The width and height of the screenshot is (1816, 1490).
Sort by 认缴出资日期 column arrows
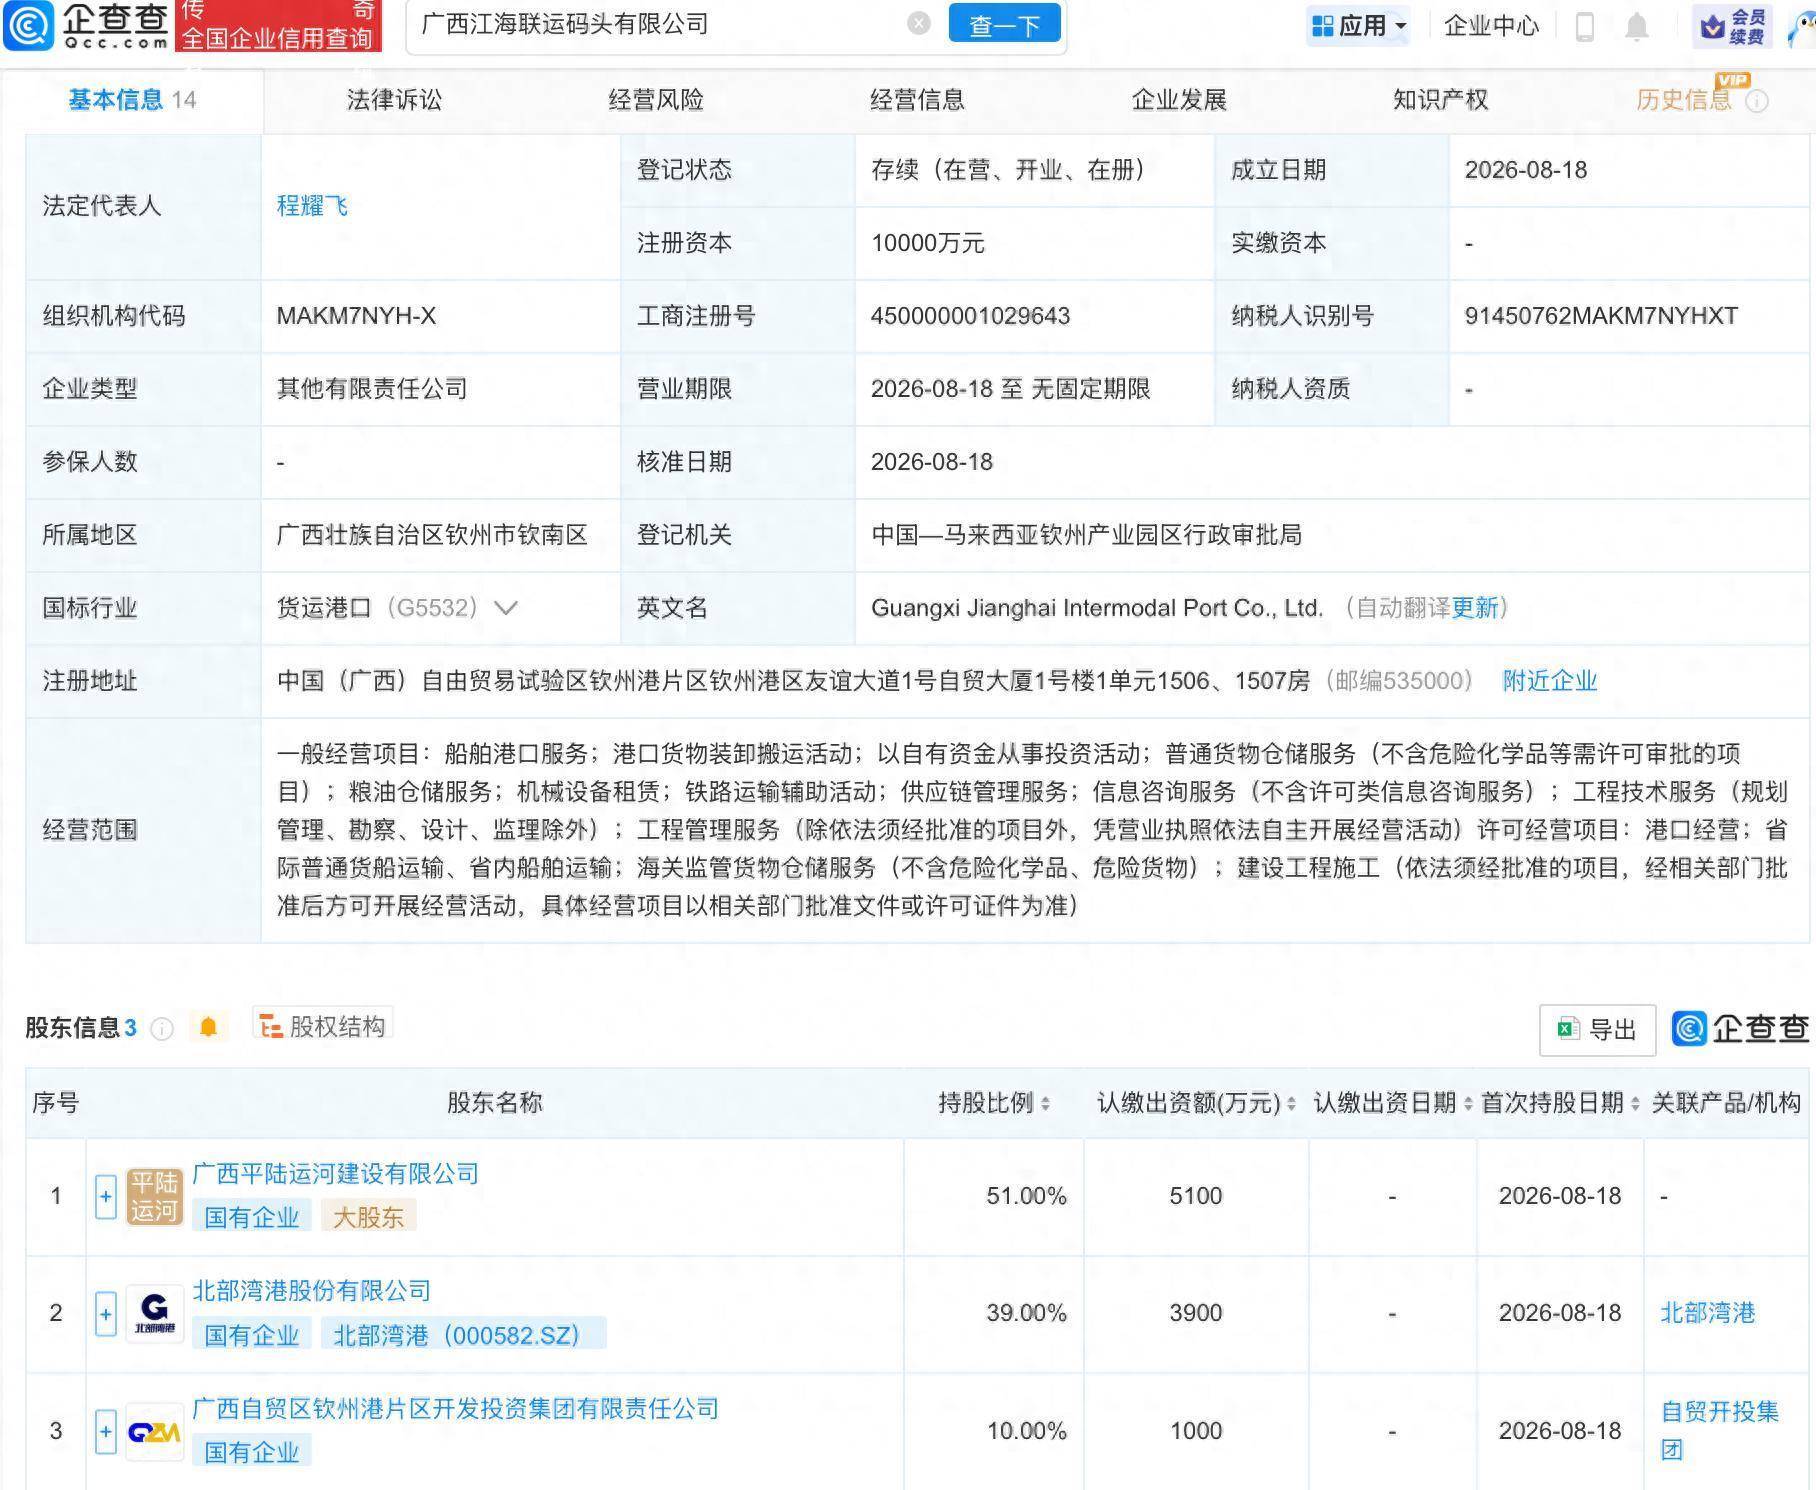(1468, 1104)
